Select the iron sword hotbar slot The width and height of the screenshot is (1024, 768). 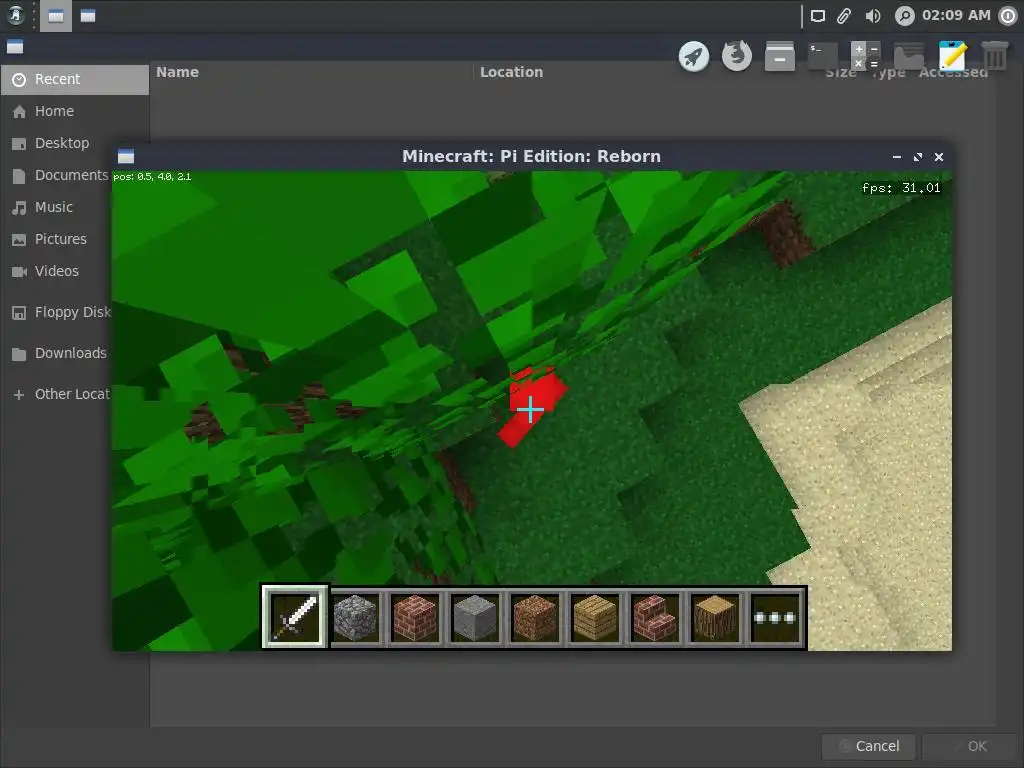tap(295, 617)
